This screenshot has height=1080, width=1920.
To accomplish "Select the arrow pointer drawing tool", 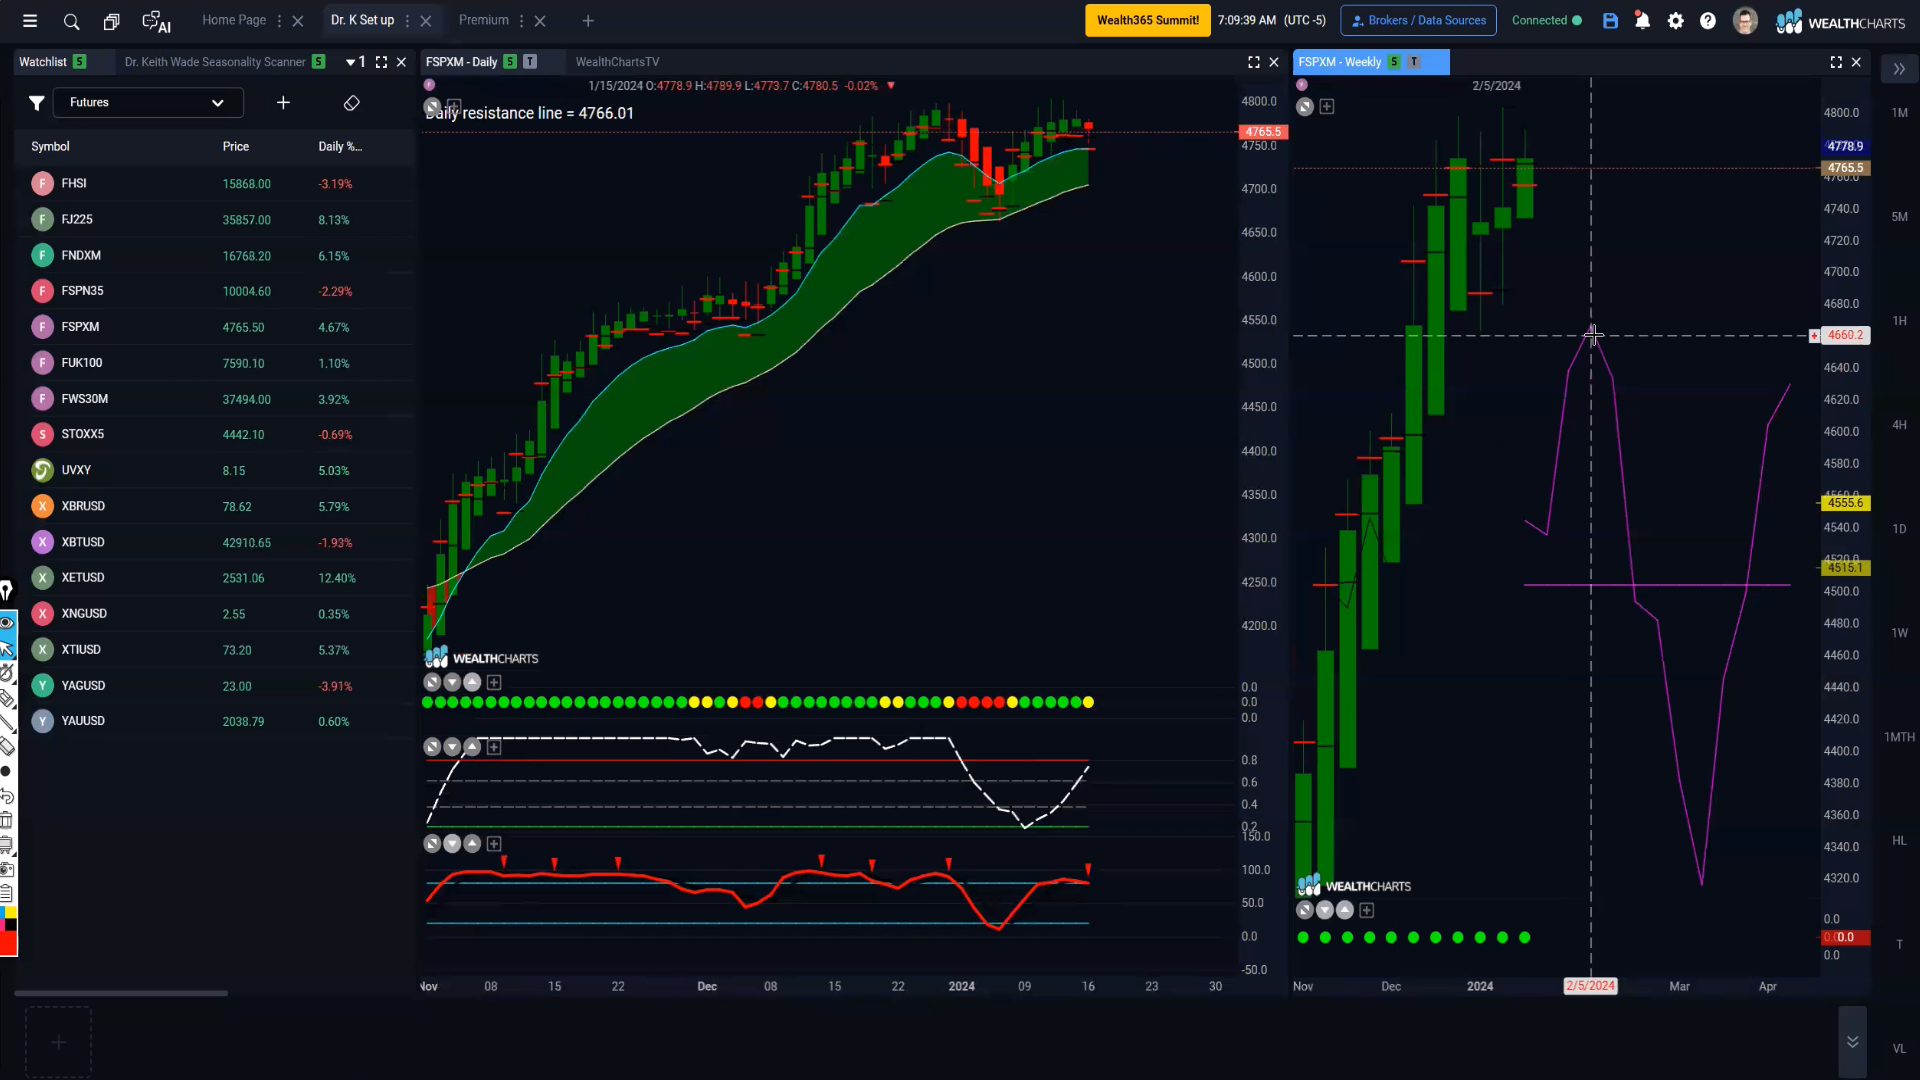I will pyautogui.click(x=7, y=650).
